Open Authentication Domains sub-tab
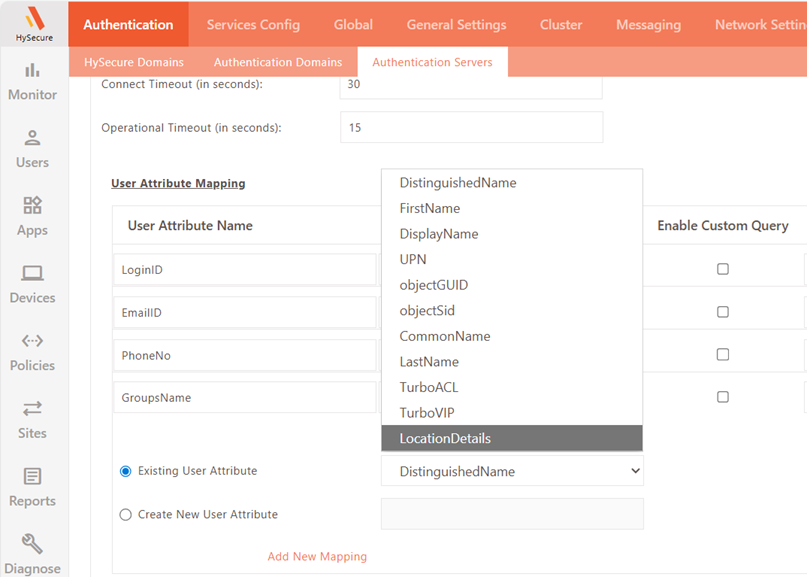This screenshot has width=807, height=577. point(278,62)
